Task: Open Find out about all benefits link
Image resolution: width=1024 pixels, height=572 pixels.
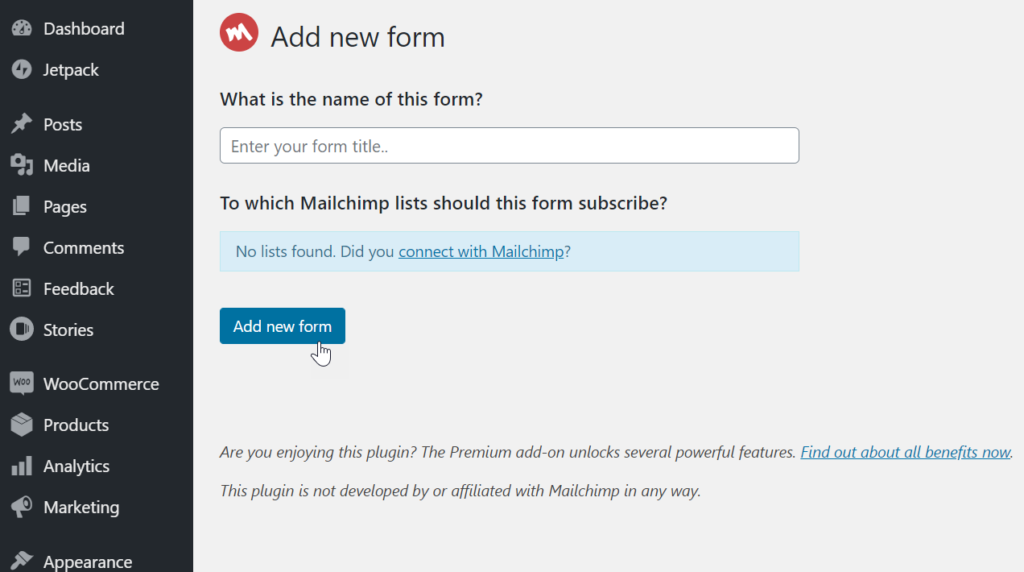Action: pyautogui.click(x=905, y=452)
